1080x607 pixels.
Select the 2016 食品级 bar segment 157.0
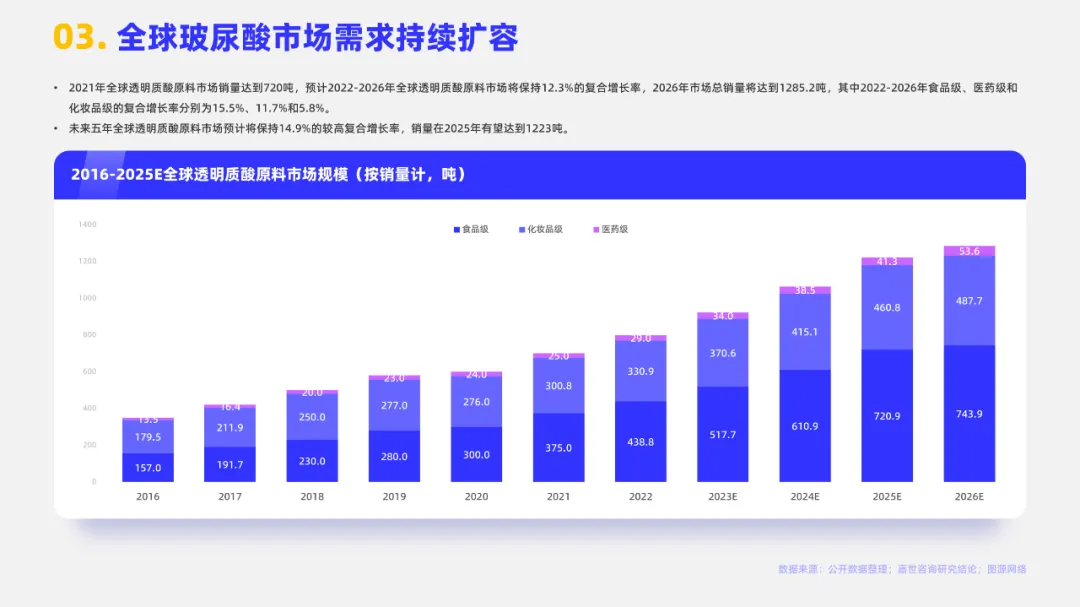click(148, 467)
